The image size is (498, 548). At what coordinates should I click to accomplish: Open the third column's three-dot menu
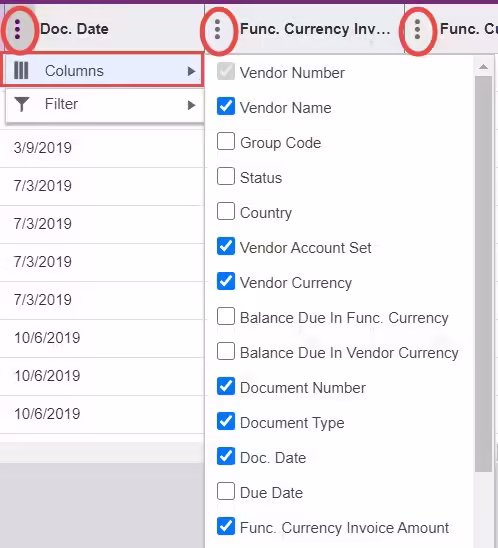(x=417, y=29)
